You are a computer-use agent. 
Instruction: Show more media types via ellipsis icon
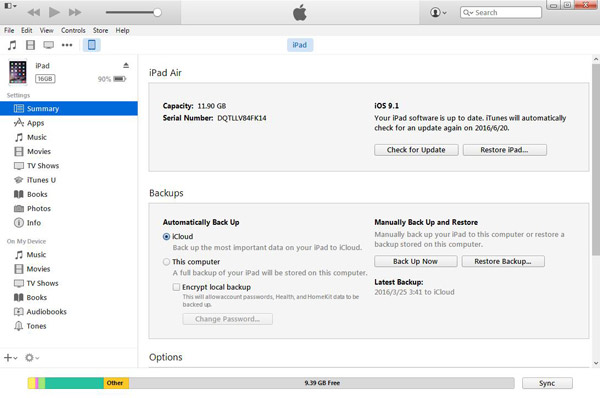click(67, 45)
